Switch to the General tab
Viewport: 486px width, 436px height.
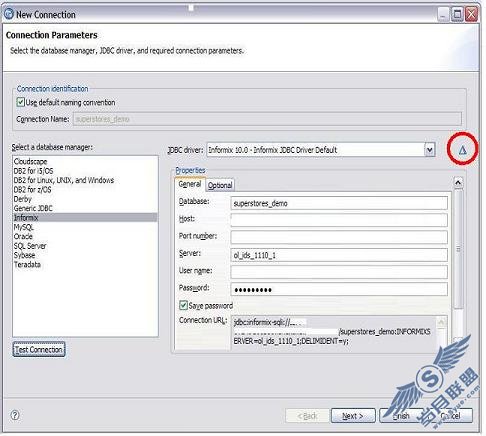click(190, 184)
